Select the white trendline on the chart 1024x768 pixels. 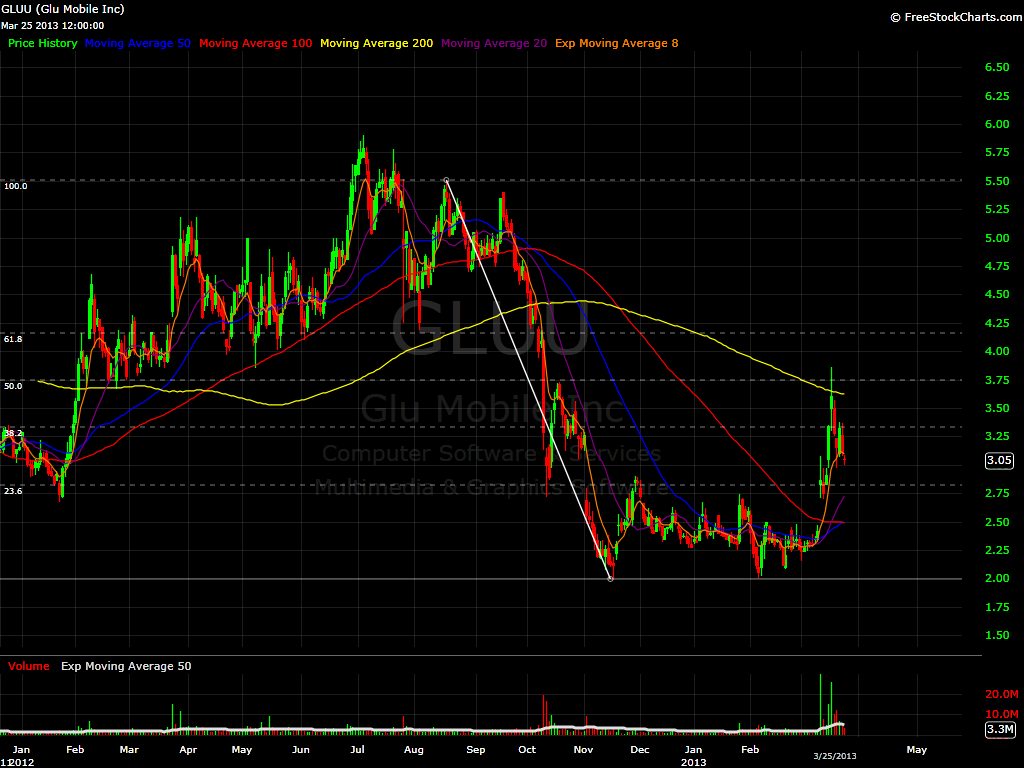pos(530,380)
